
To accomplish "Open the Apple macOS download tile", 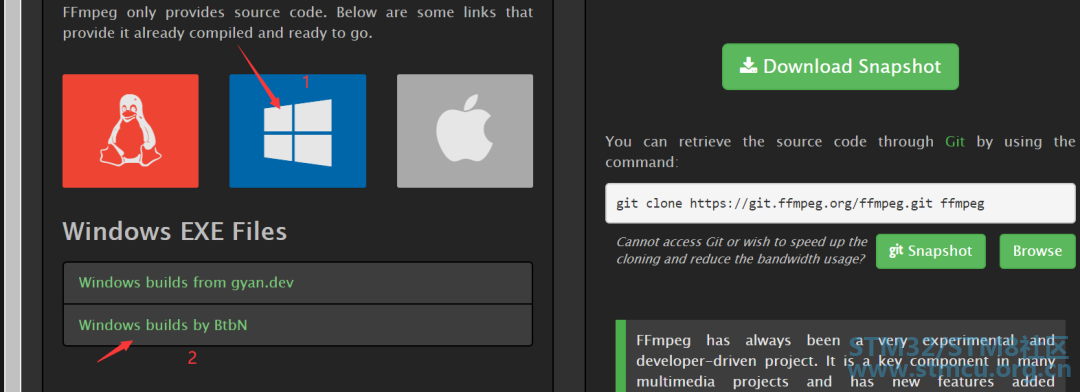I will coord(465,131).
